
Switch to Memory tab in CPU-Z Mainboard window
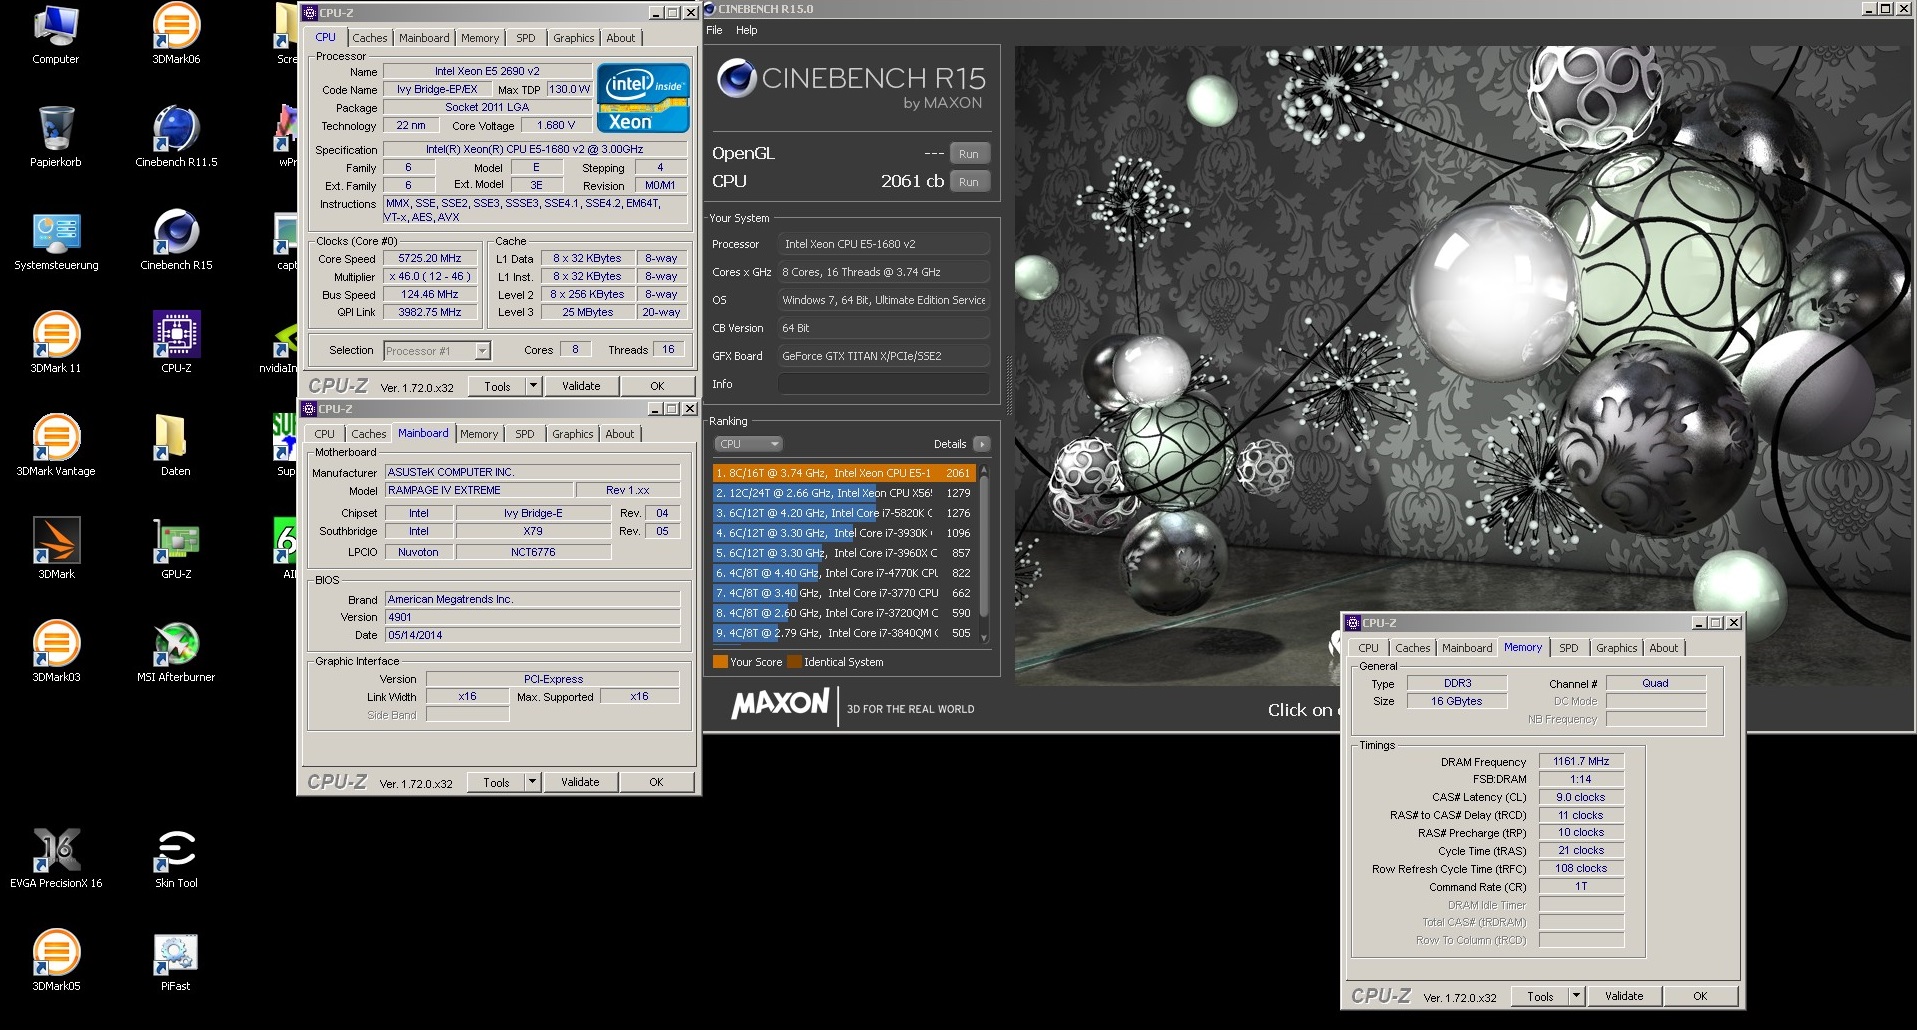click(x=479, y=434)
